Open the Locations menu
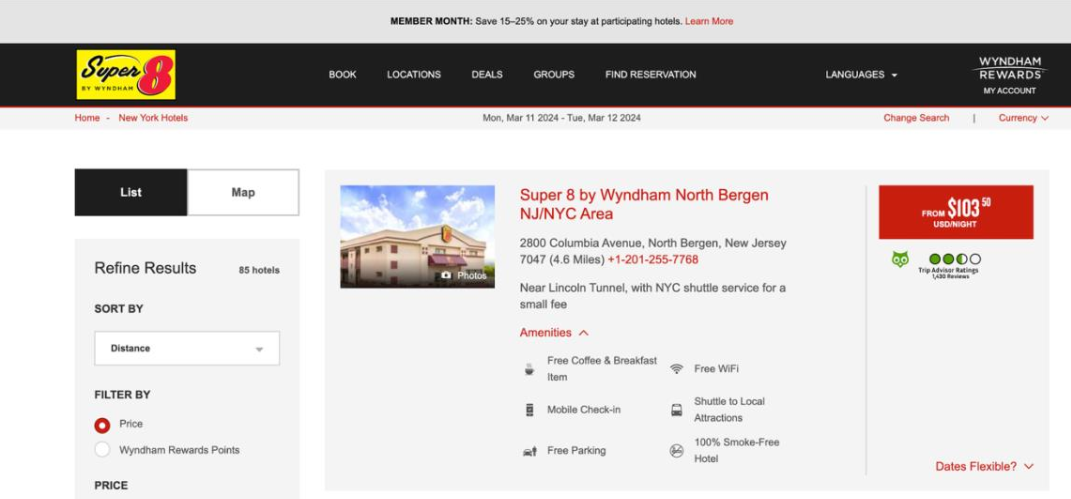This screenshot has width=1071, height=499. (x=414, y=74)
